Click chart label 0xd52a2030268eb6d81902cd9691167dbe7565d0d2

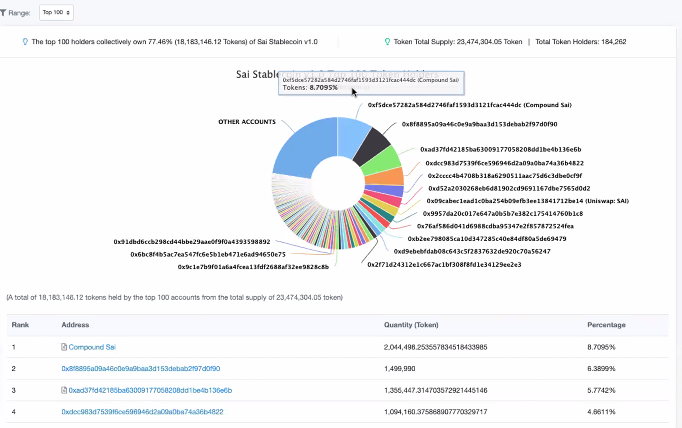tap(509, 188)
